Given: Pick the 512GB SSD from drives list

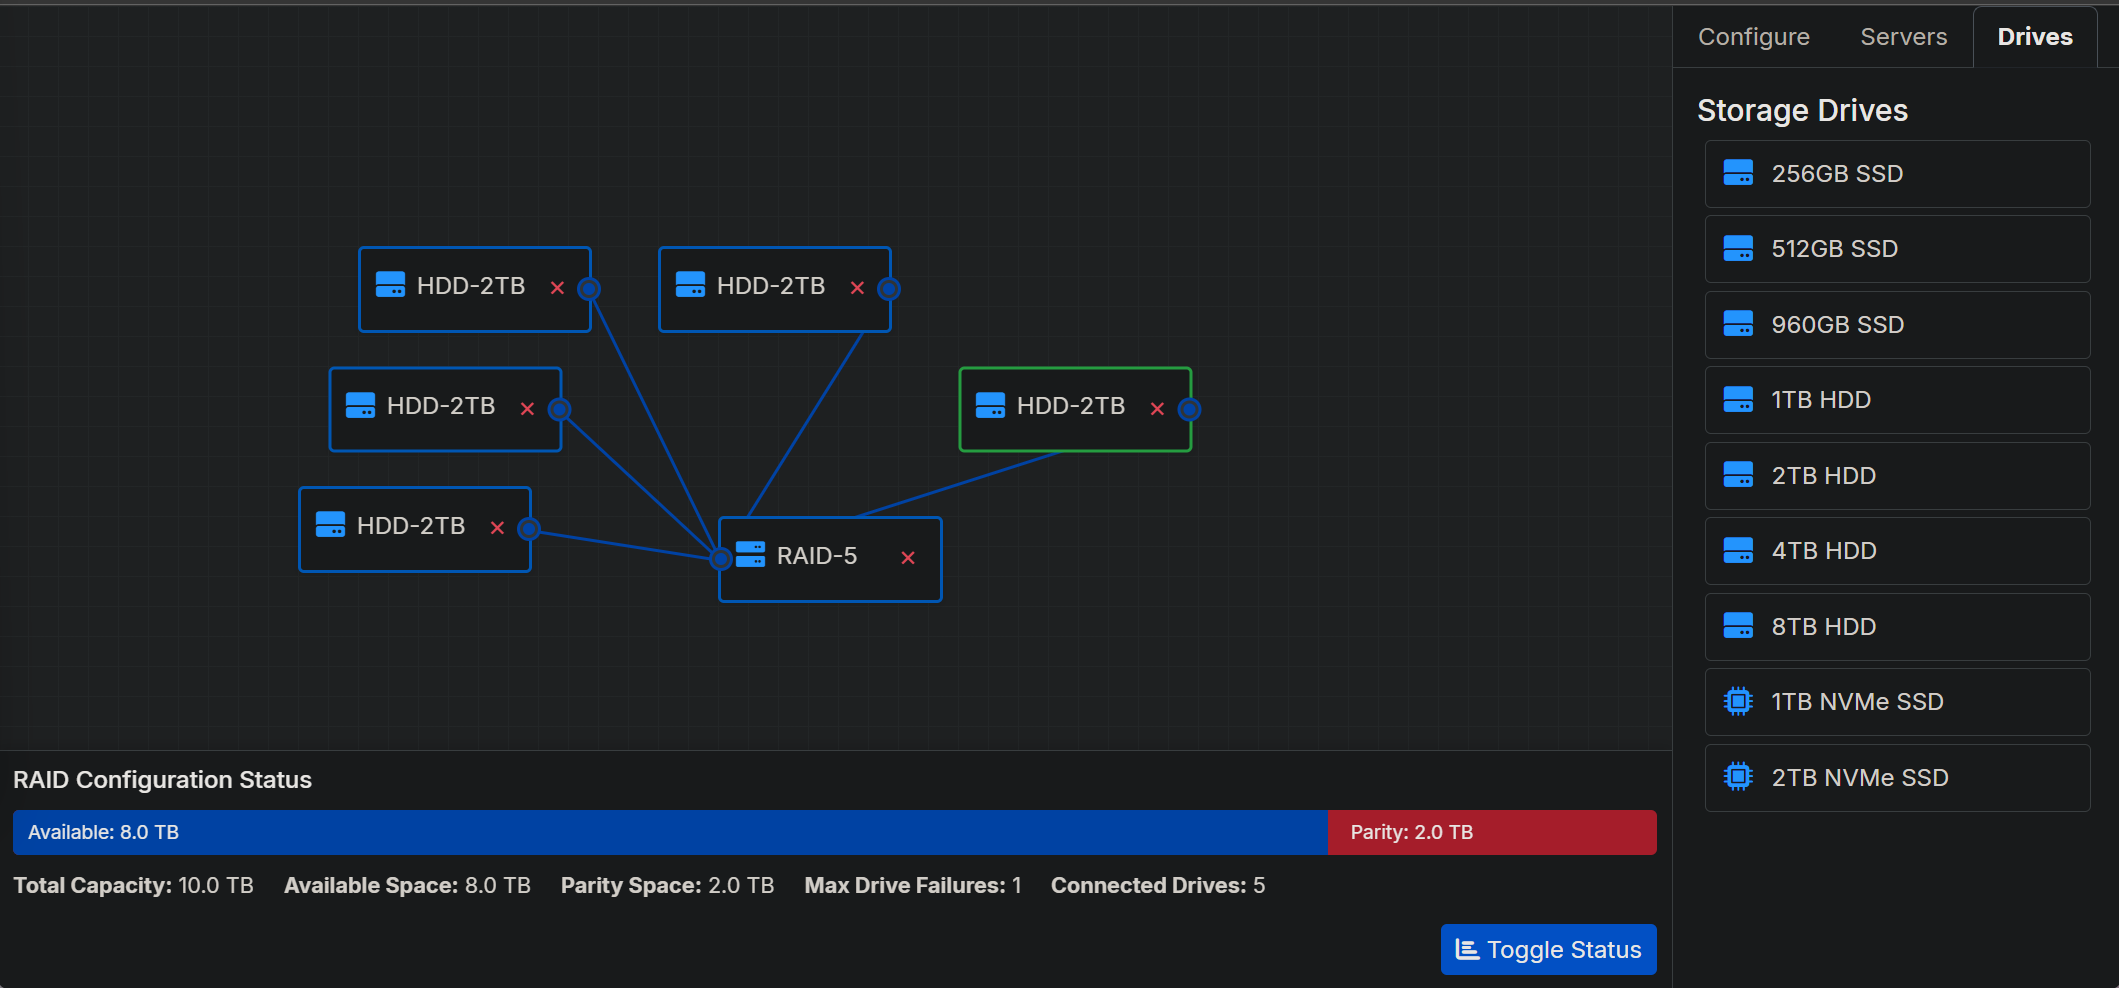Looking at the screenshot, I should pos(1897,249).
